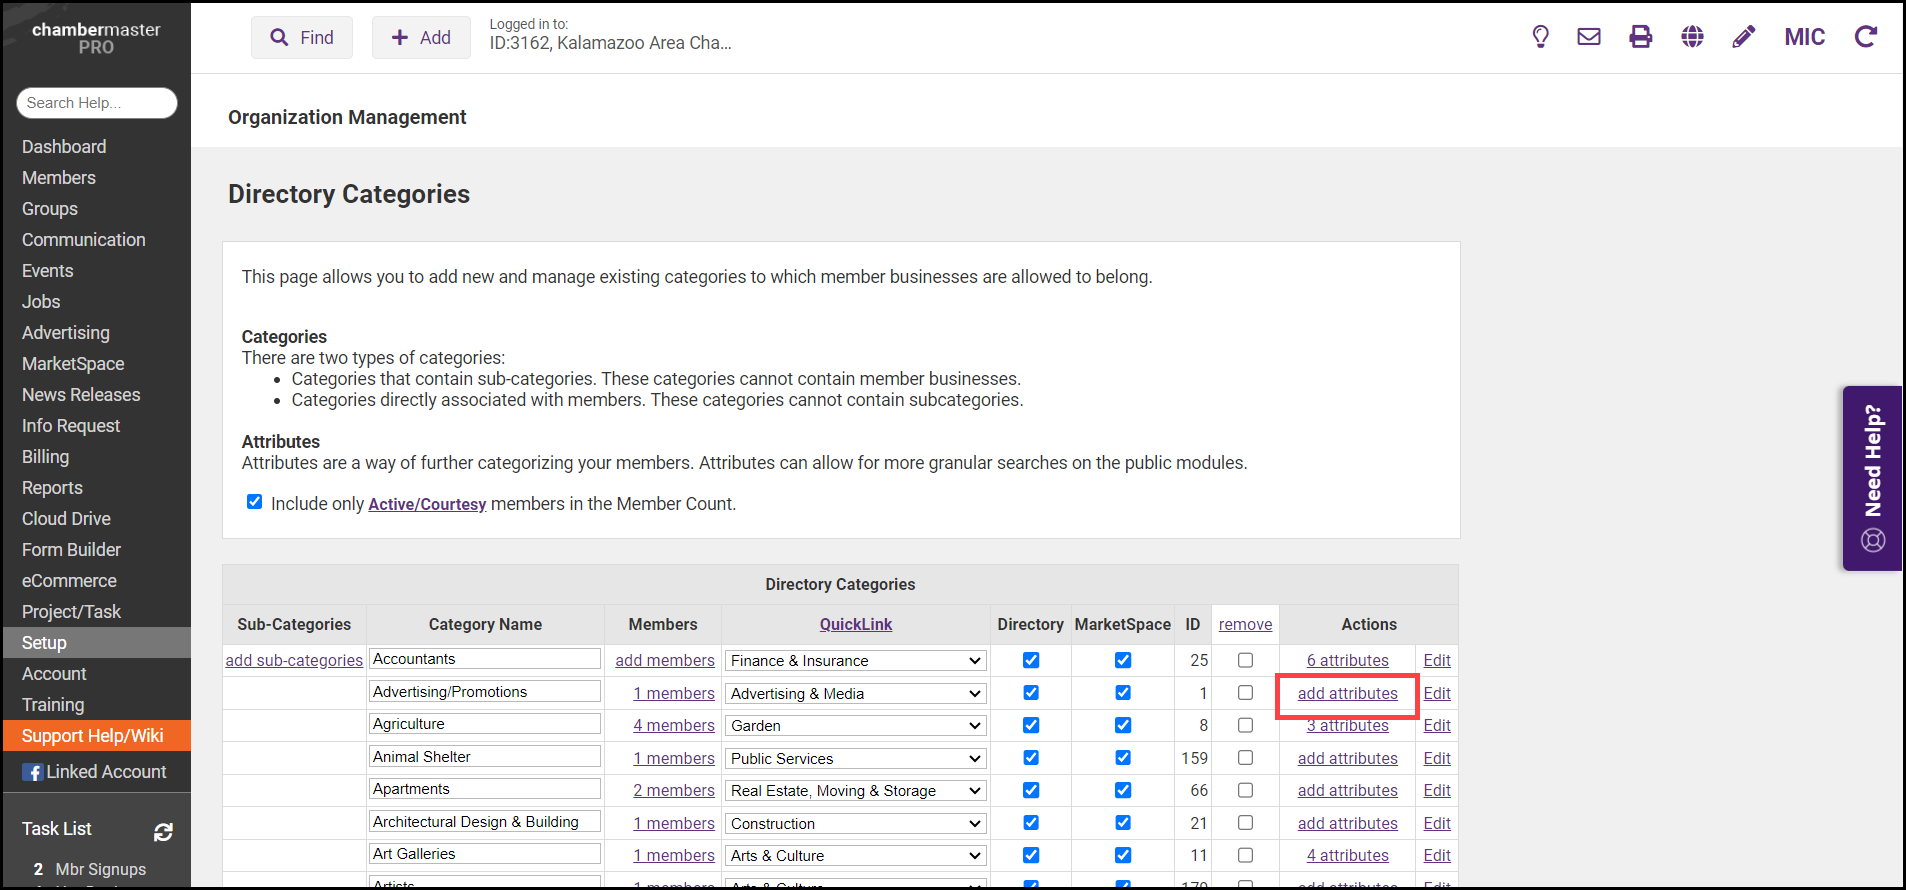Open the Finance & Insurance QuickLink dropdown
The height and width of the screenshot is (890, 1906).
tap(855, 661)
